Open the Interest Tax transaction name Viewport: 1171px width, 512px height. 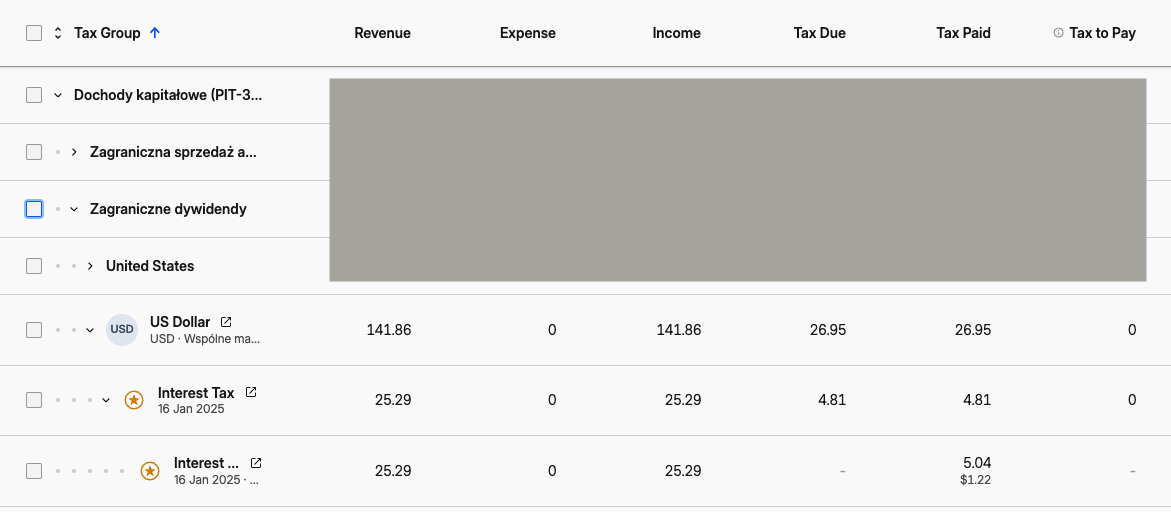coord(196,393)
